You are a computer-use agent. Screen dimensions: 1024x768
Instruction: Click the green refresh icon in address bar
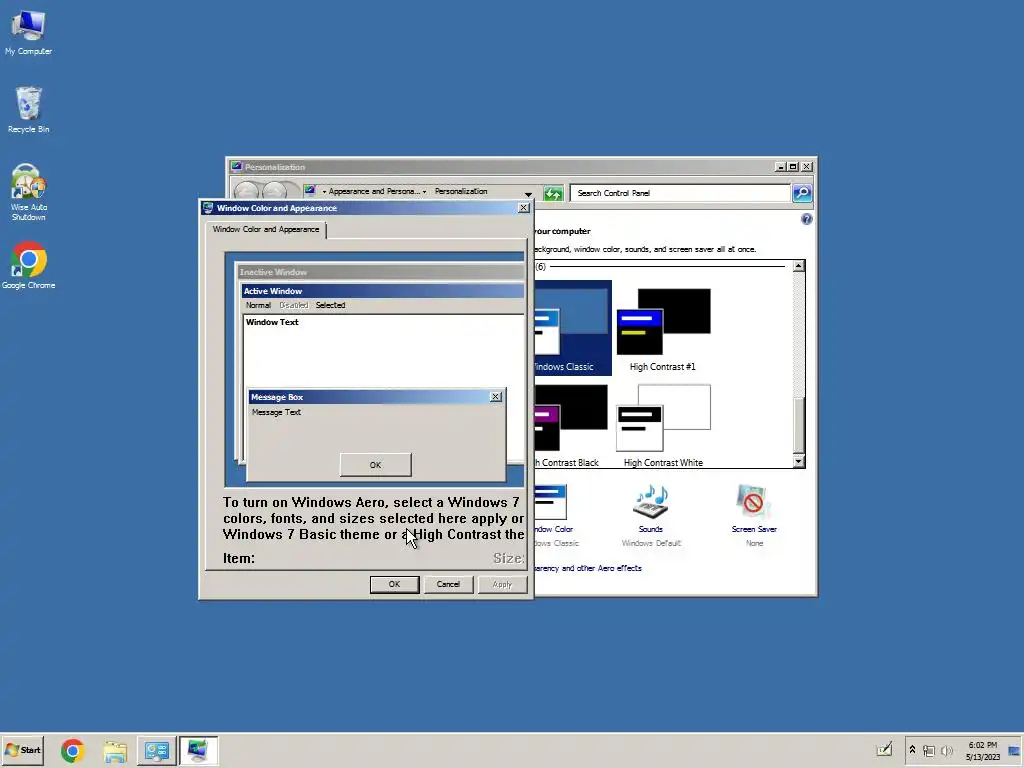[x=553, y=193]
